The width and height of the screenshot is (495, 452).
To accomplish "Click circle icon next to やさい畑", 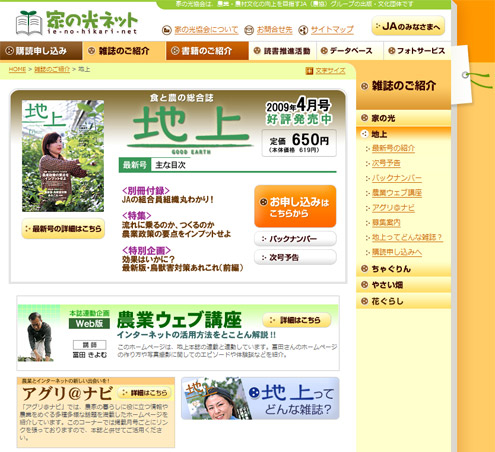I will pyautogui.click(x=365, y=285).
